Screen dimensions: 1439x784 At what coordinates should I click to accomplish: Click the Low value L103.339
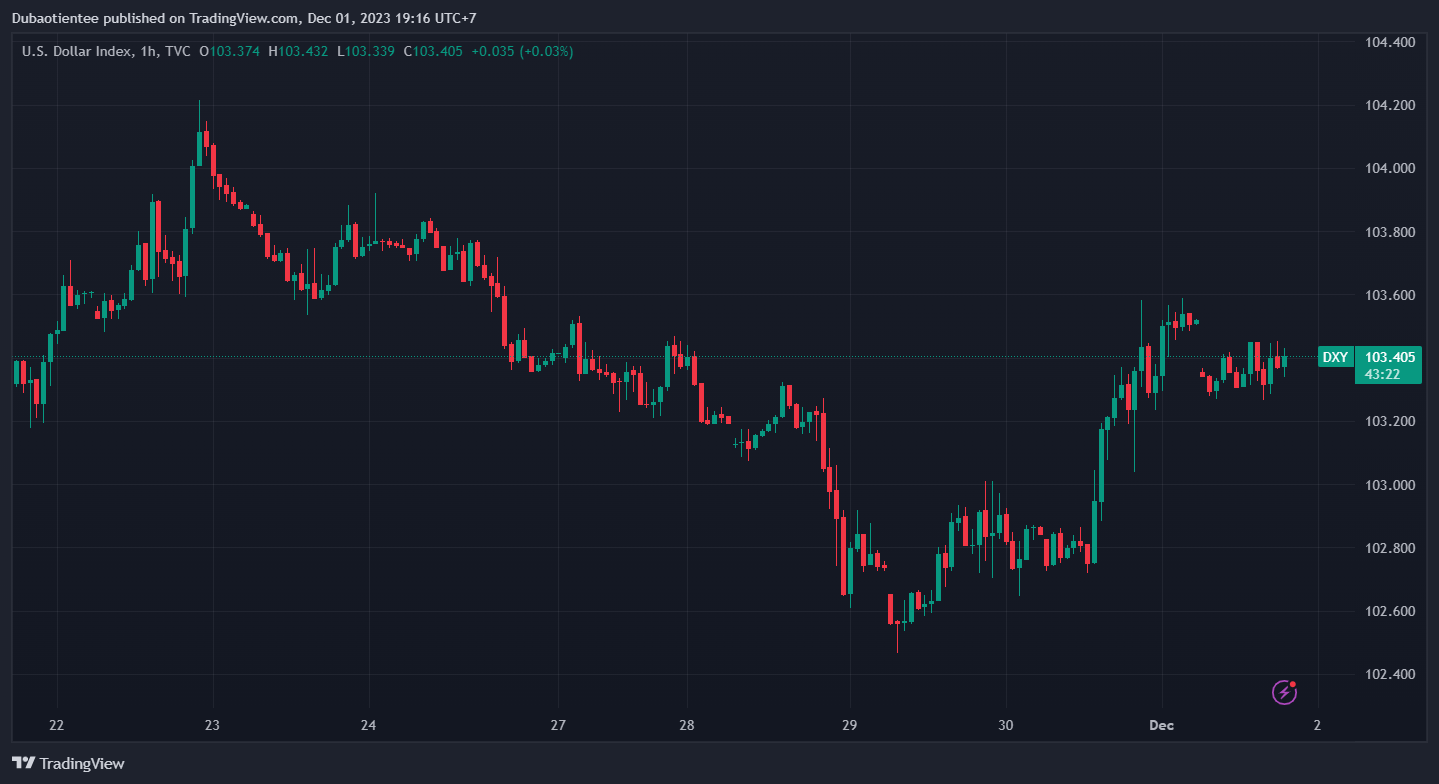365,51
